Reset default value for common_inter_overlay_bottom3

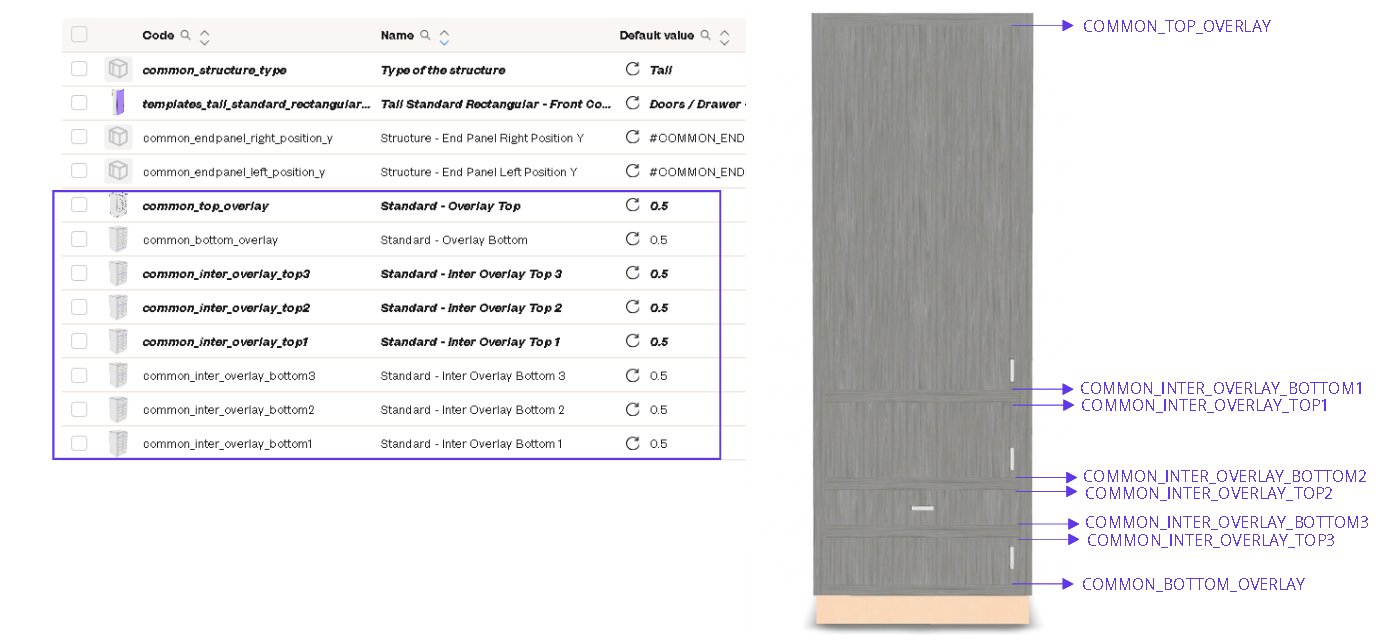click(x=632, y=375)
